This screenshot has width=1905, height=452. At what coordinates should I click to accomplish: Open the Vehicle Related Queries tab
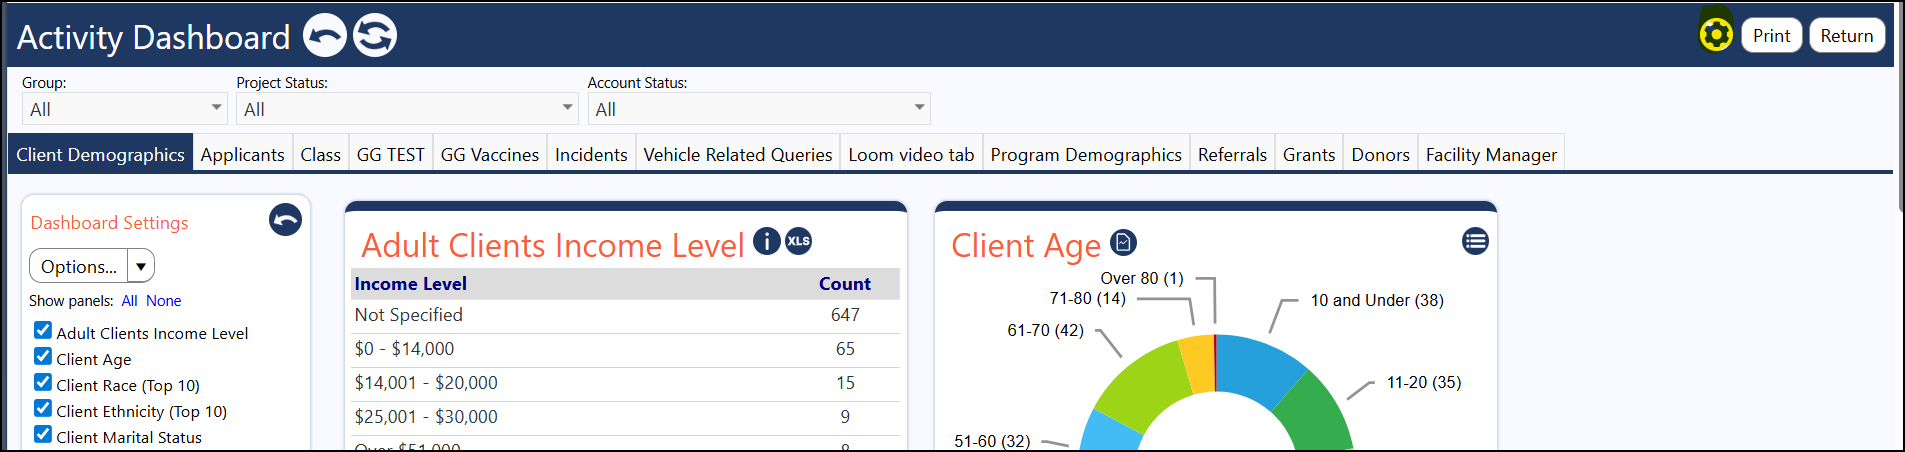738,154
